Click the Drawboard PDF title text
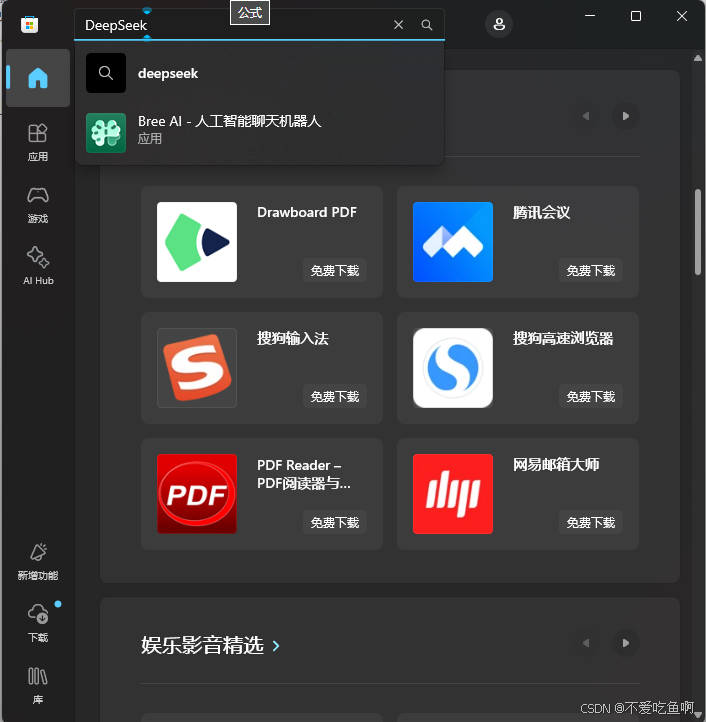 click(x=307, y=212)
